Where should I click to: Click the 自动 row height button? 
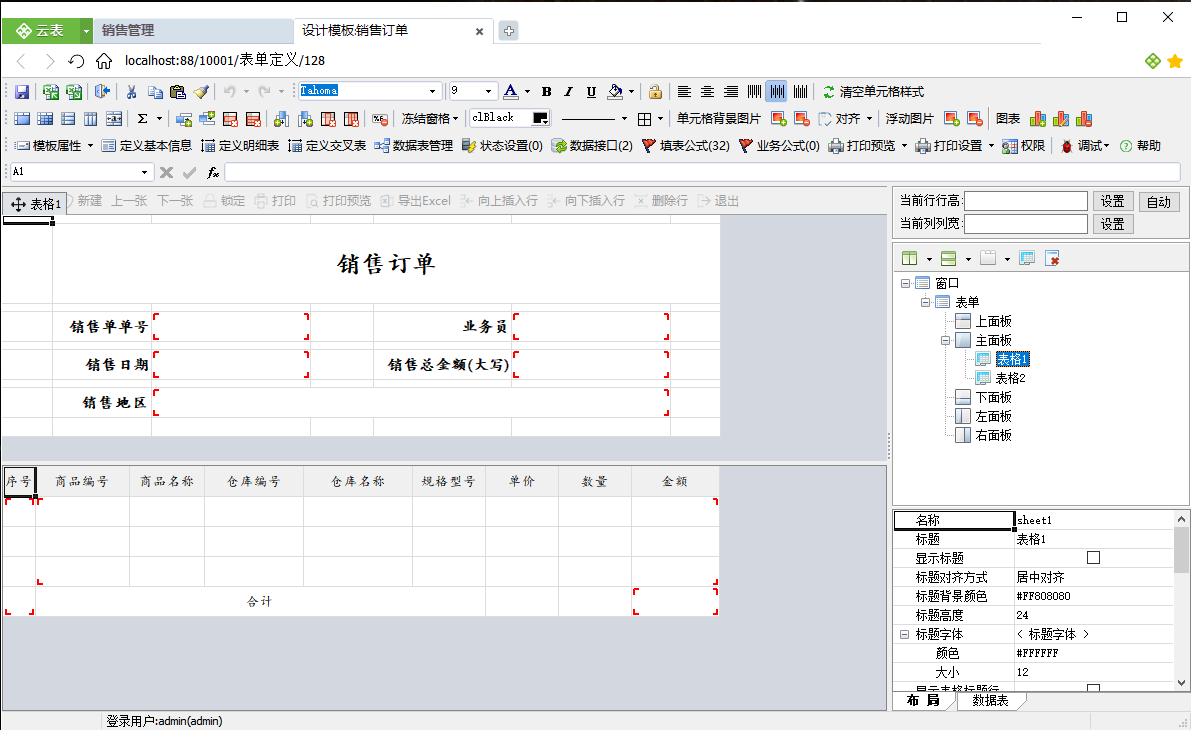[1158, 201]
